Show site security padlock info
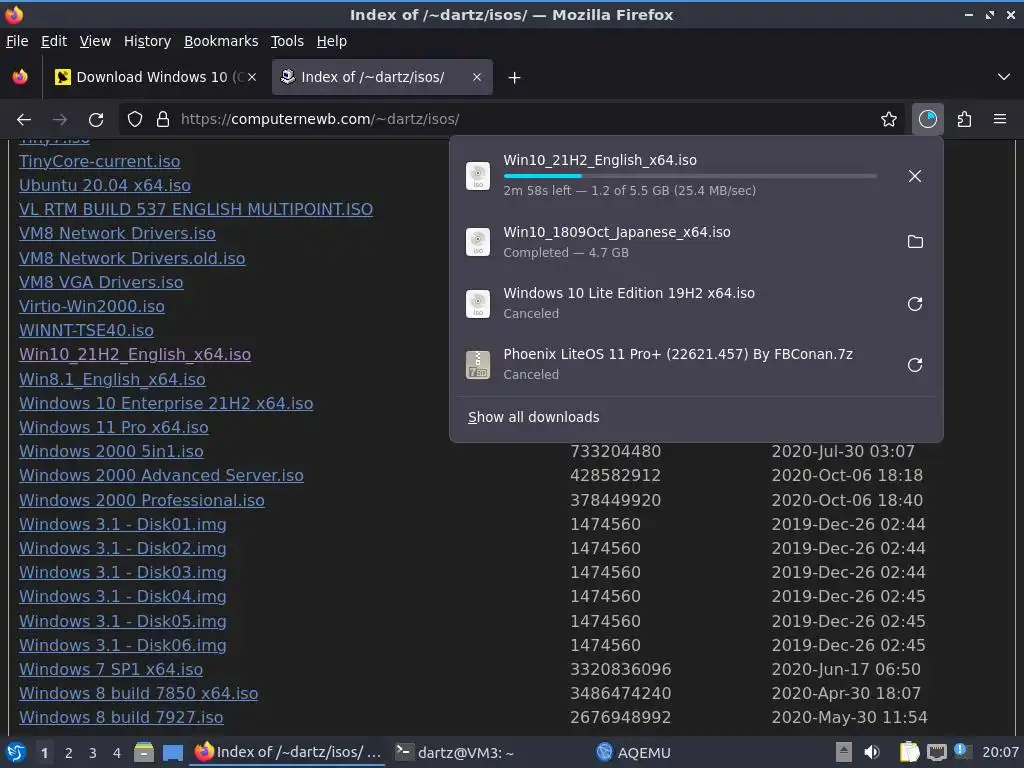The image size is (1024, 768). pos(163,120)
